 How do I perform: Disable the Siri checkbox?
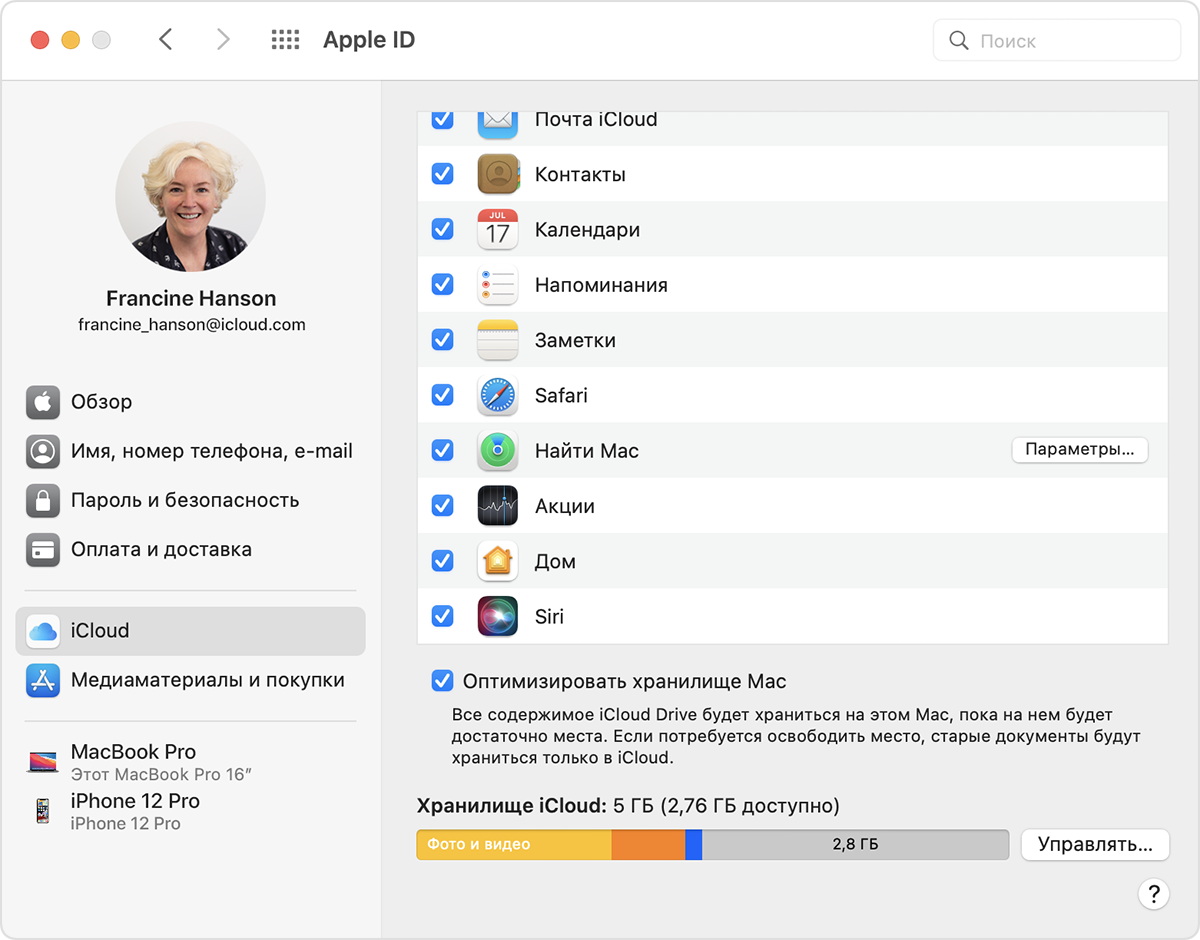click(442, 617)
